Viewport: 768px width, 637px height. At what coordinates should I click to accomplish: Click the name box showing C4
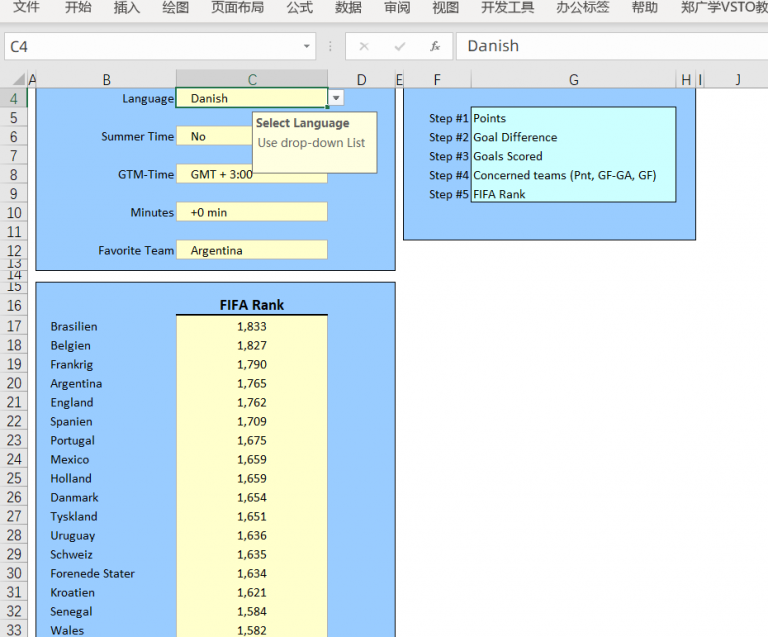coord(150,46)
